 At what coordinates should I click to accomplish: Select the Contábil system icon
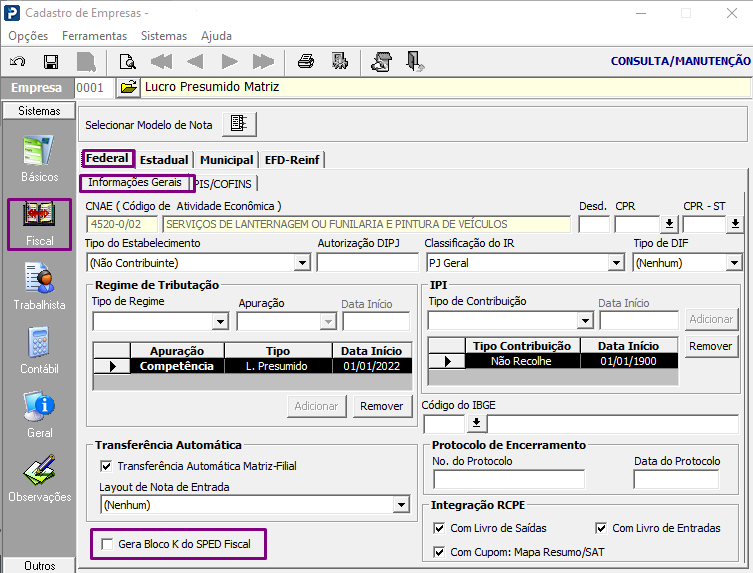coord(39,351)
